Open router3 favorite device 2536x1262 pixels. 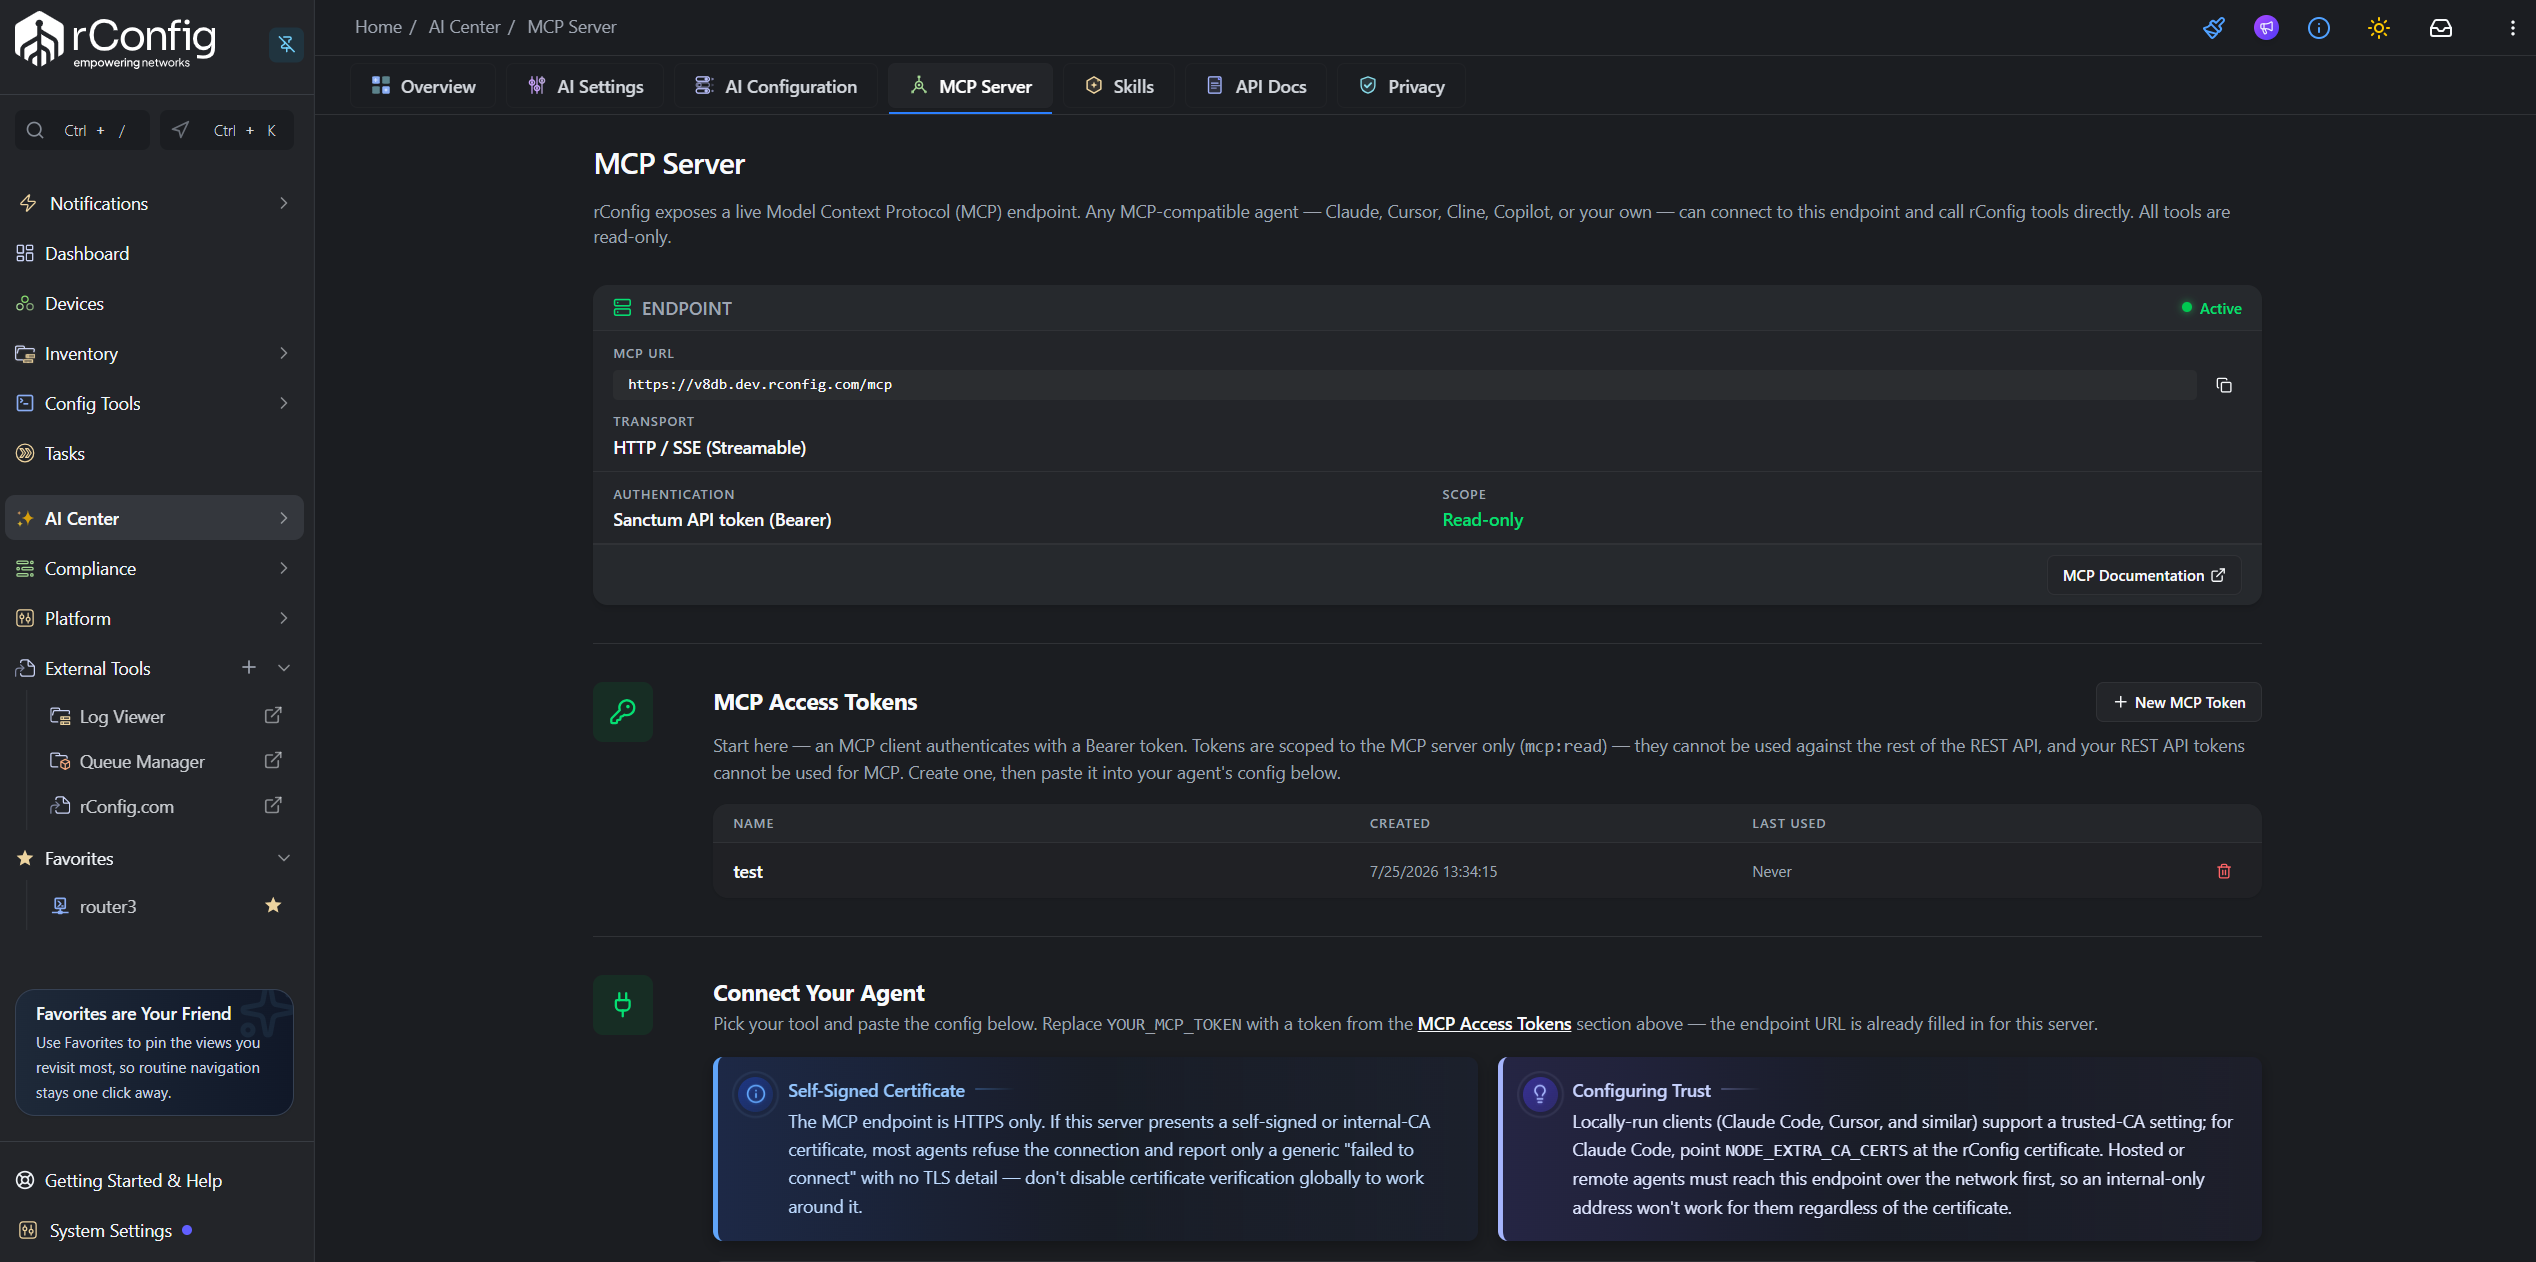(108, 906)
